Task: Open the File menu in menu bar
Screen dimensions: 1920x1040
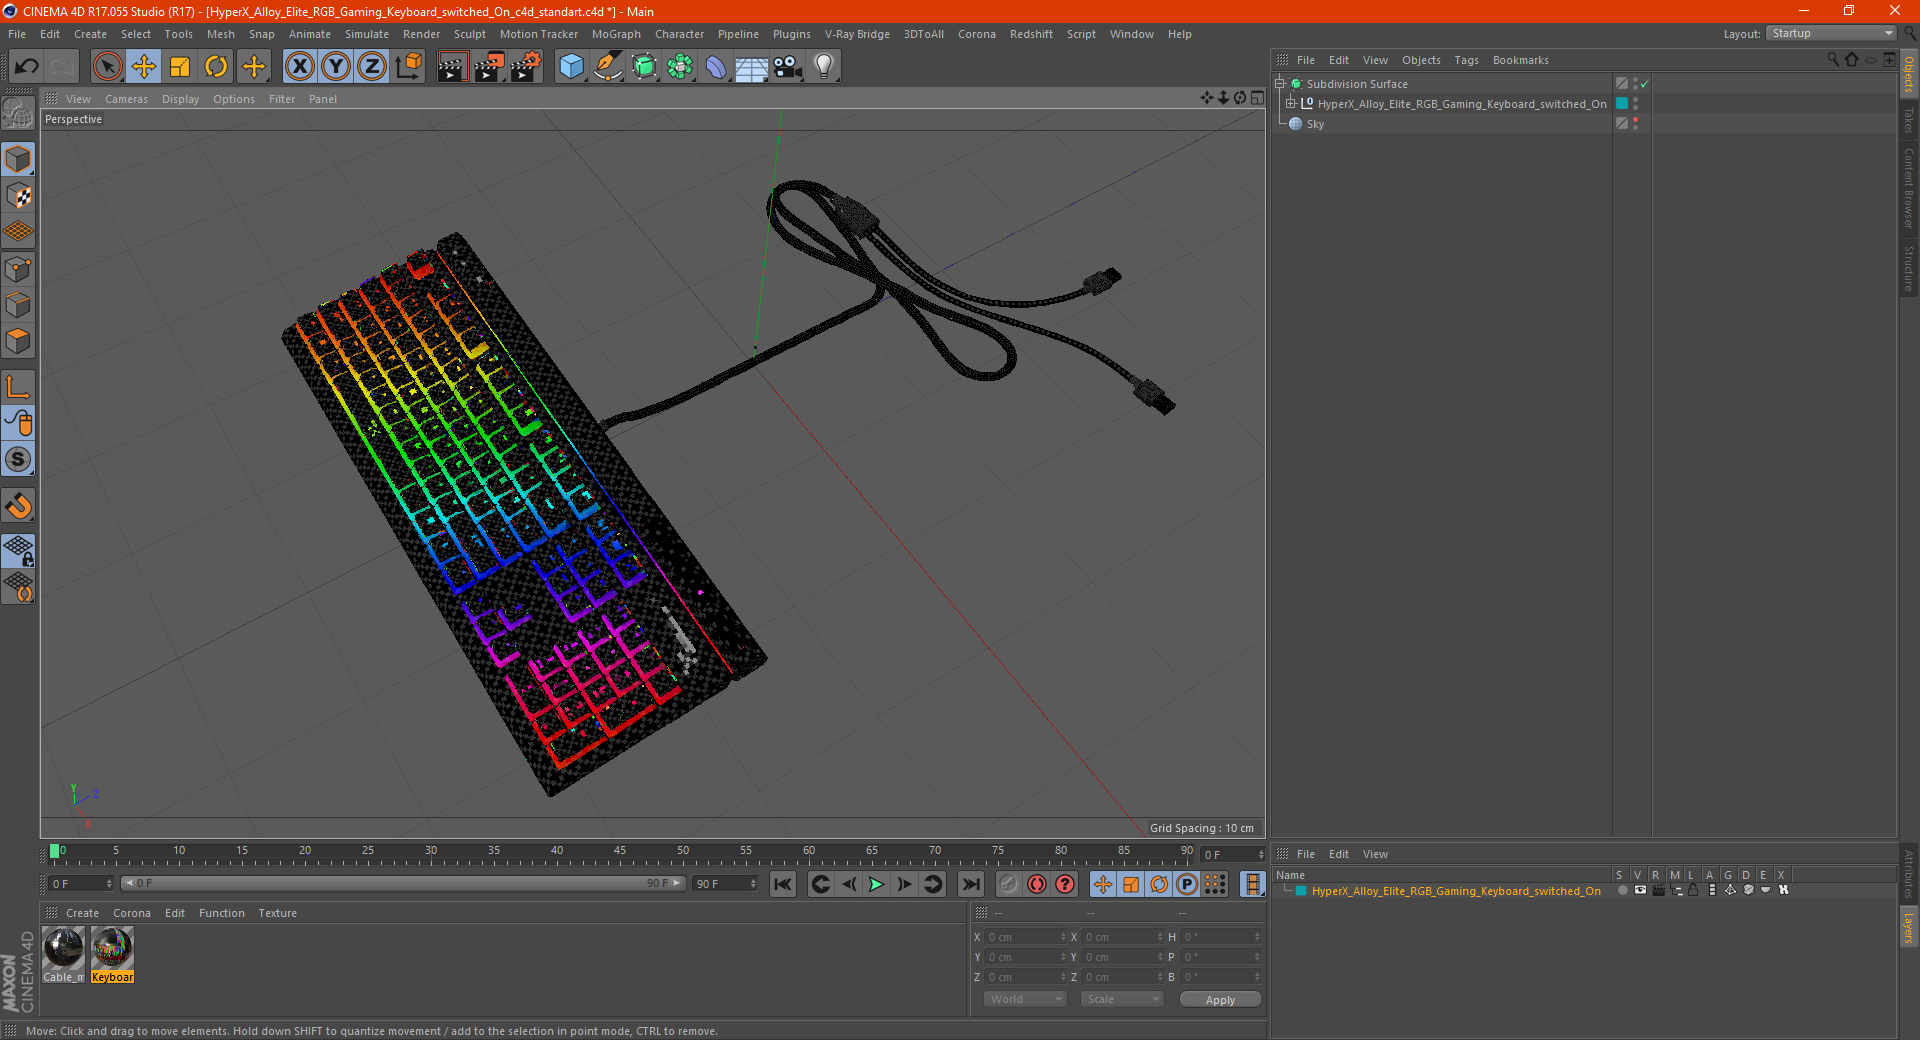Action: tap(17, 34)
